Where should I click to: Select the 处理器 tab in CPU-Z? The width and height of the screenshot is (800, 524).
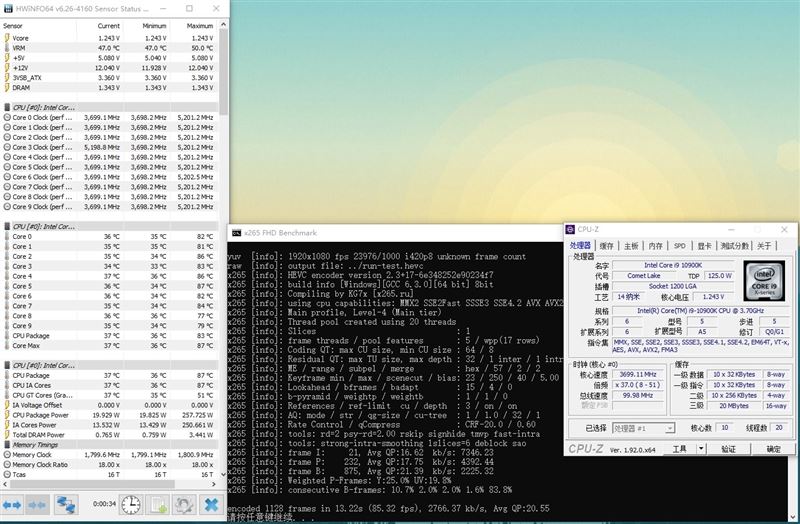(580, 245)
